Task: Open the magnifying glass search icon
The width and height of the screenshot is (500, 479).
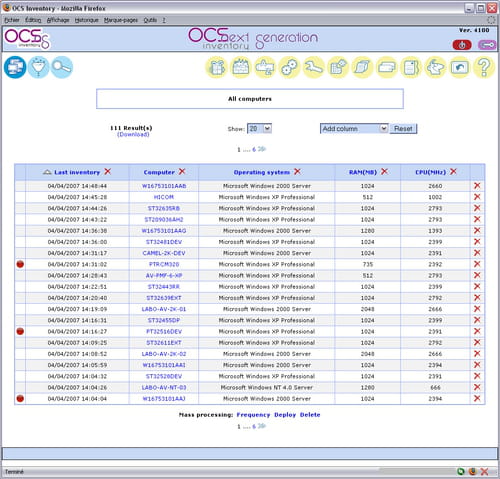Action: pyautogui.click(x=62, y=67)
